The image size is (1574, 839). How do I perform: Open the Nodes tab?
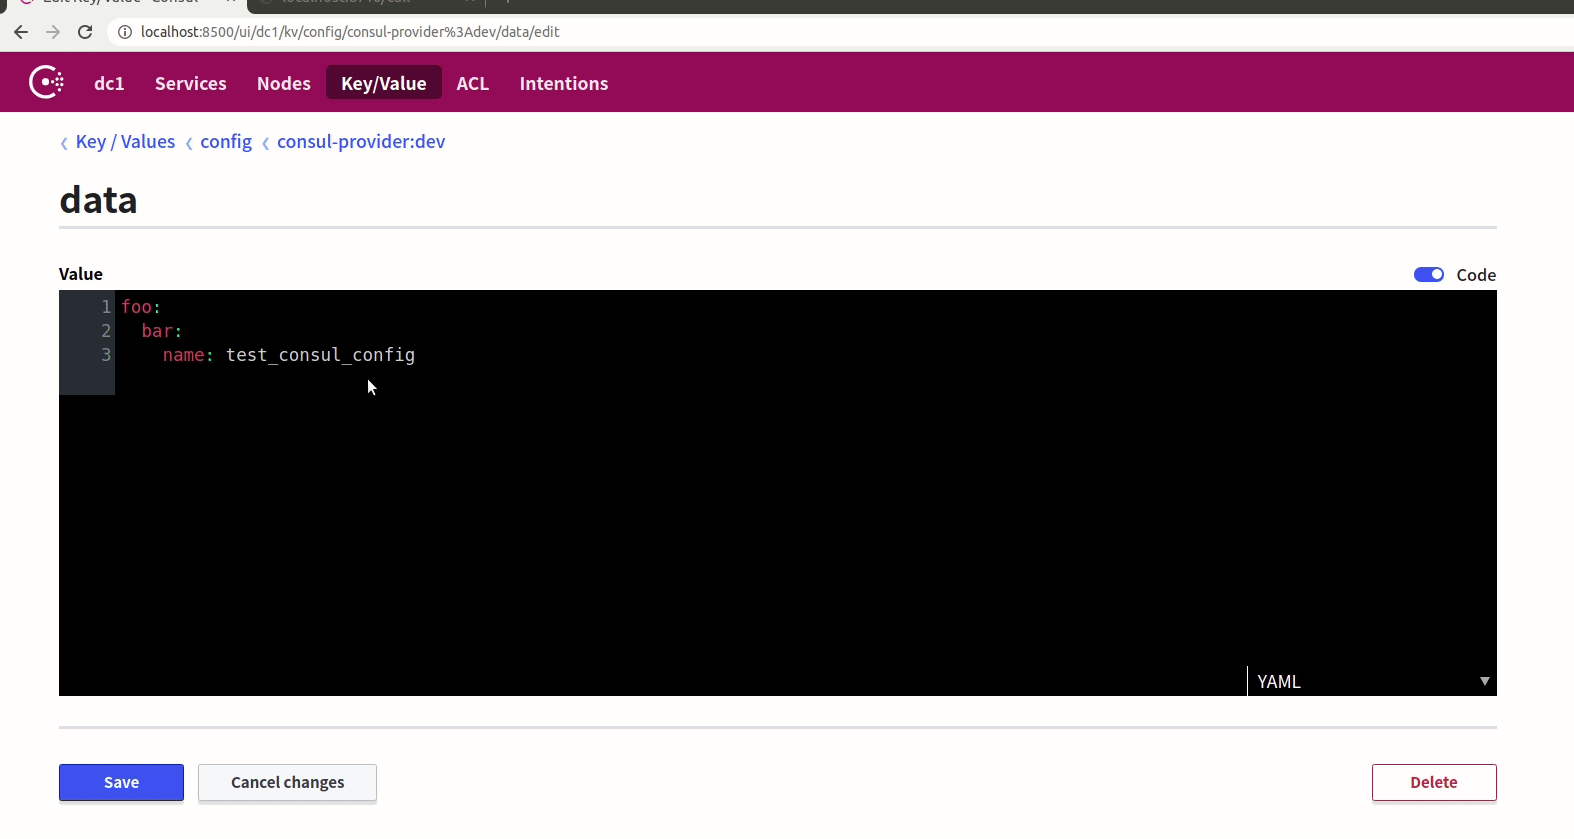(x=283, y=83)
